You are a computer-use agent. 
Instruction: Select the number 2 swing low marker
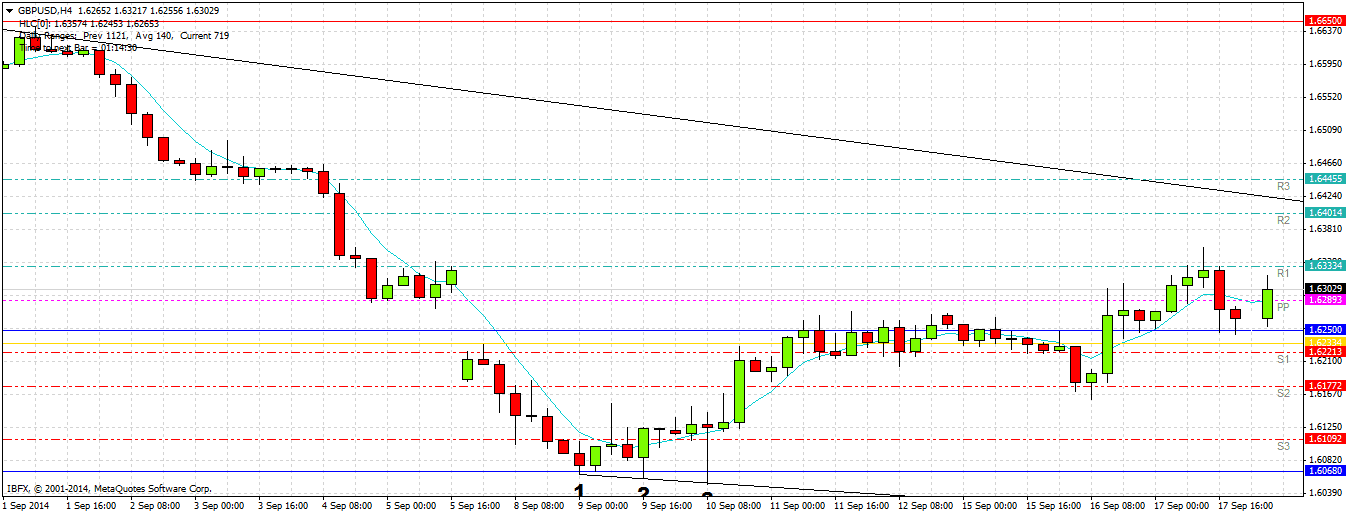643,493
